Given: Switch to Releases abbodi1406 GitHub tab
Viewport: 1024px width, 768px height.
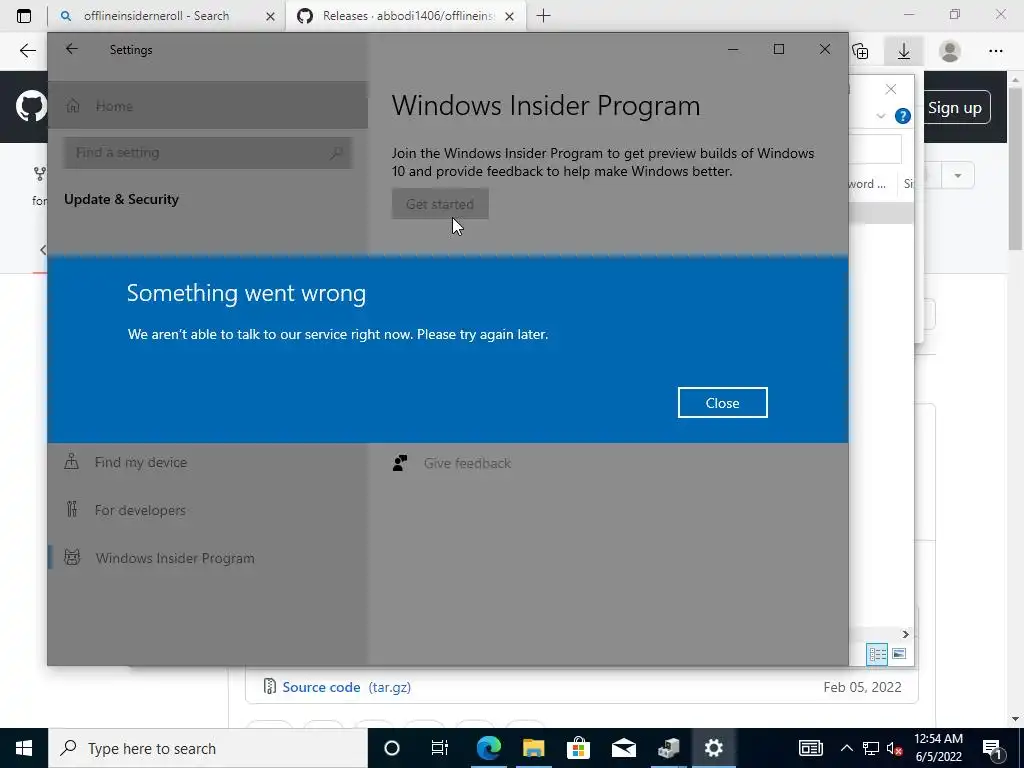Looking at the screenshot, I should (x=405, y=16).
